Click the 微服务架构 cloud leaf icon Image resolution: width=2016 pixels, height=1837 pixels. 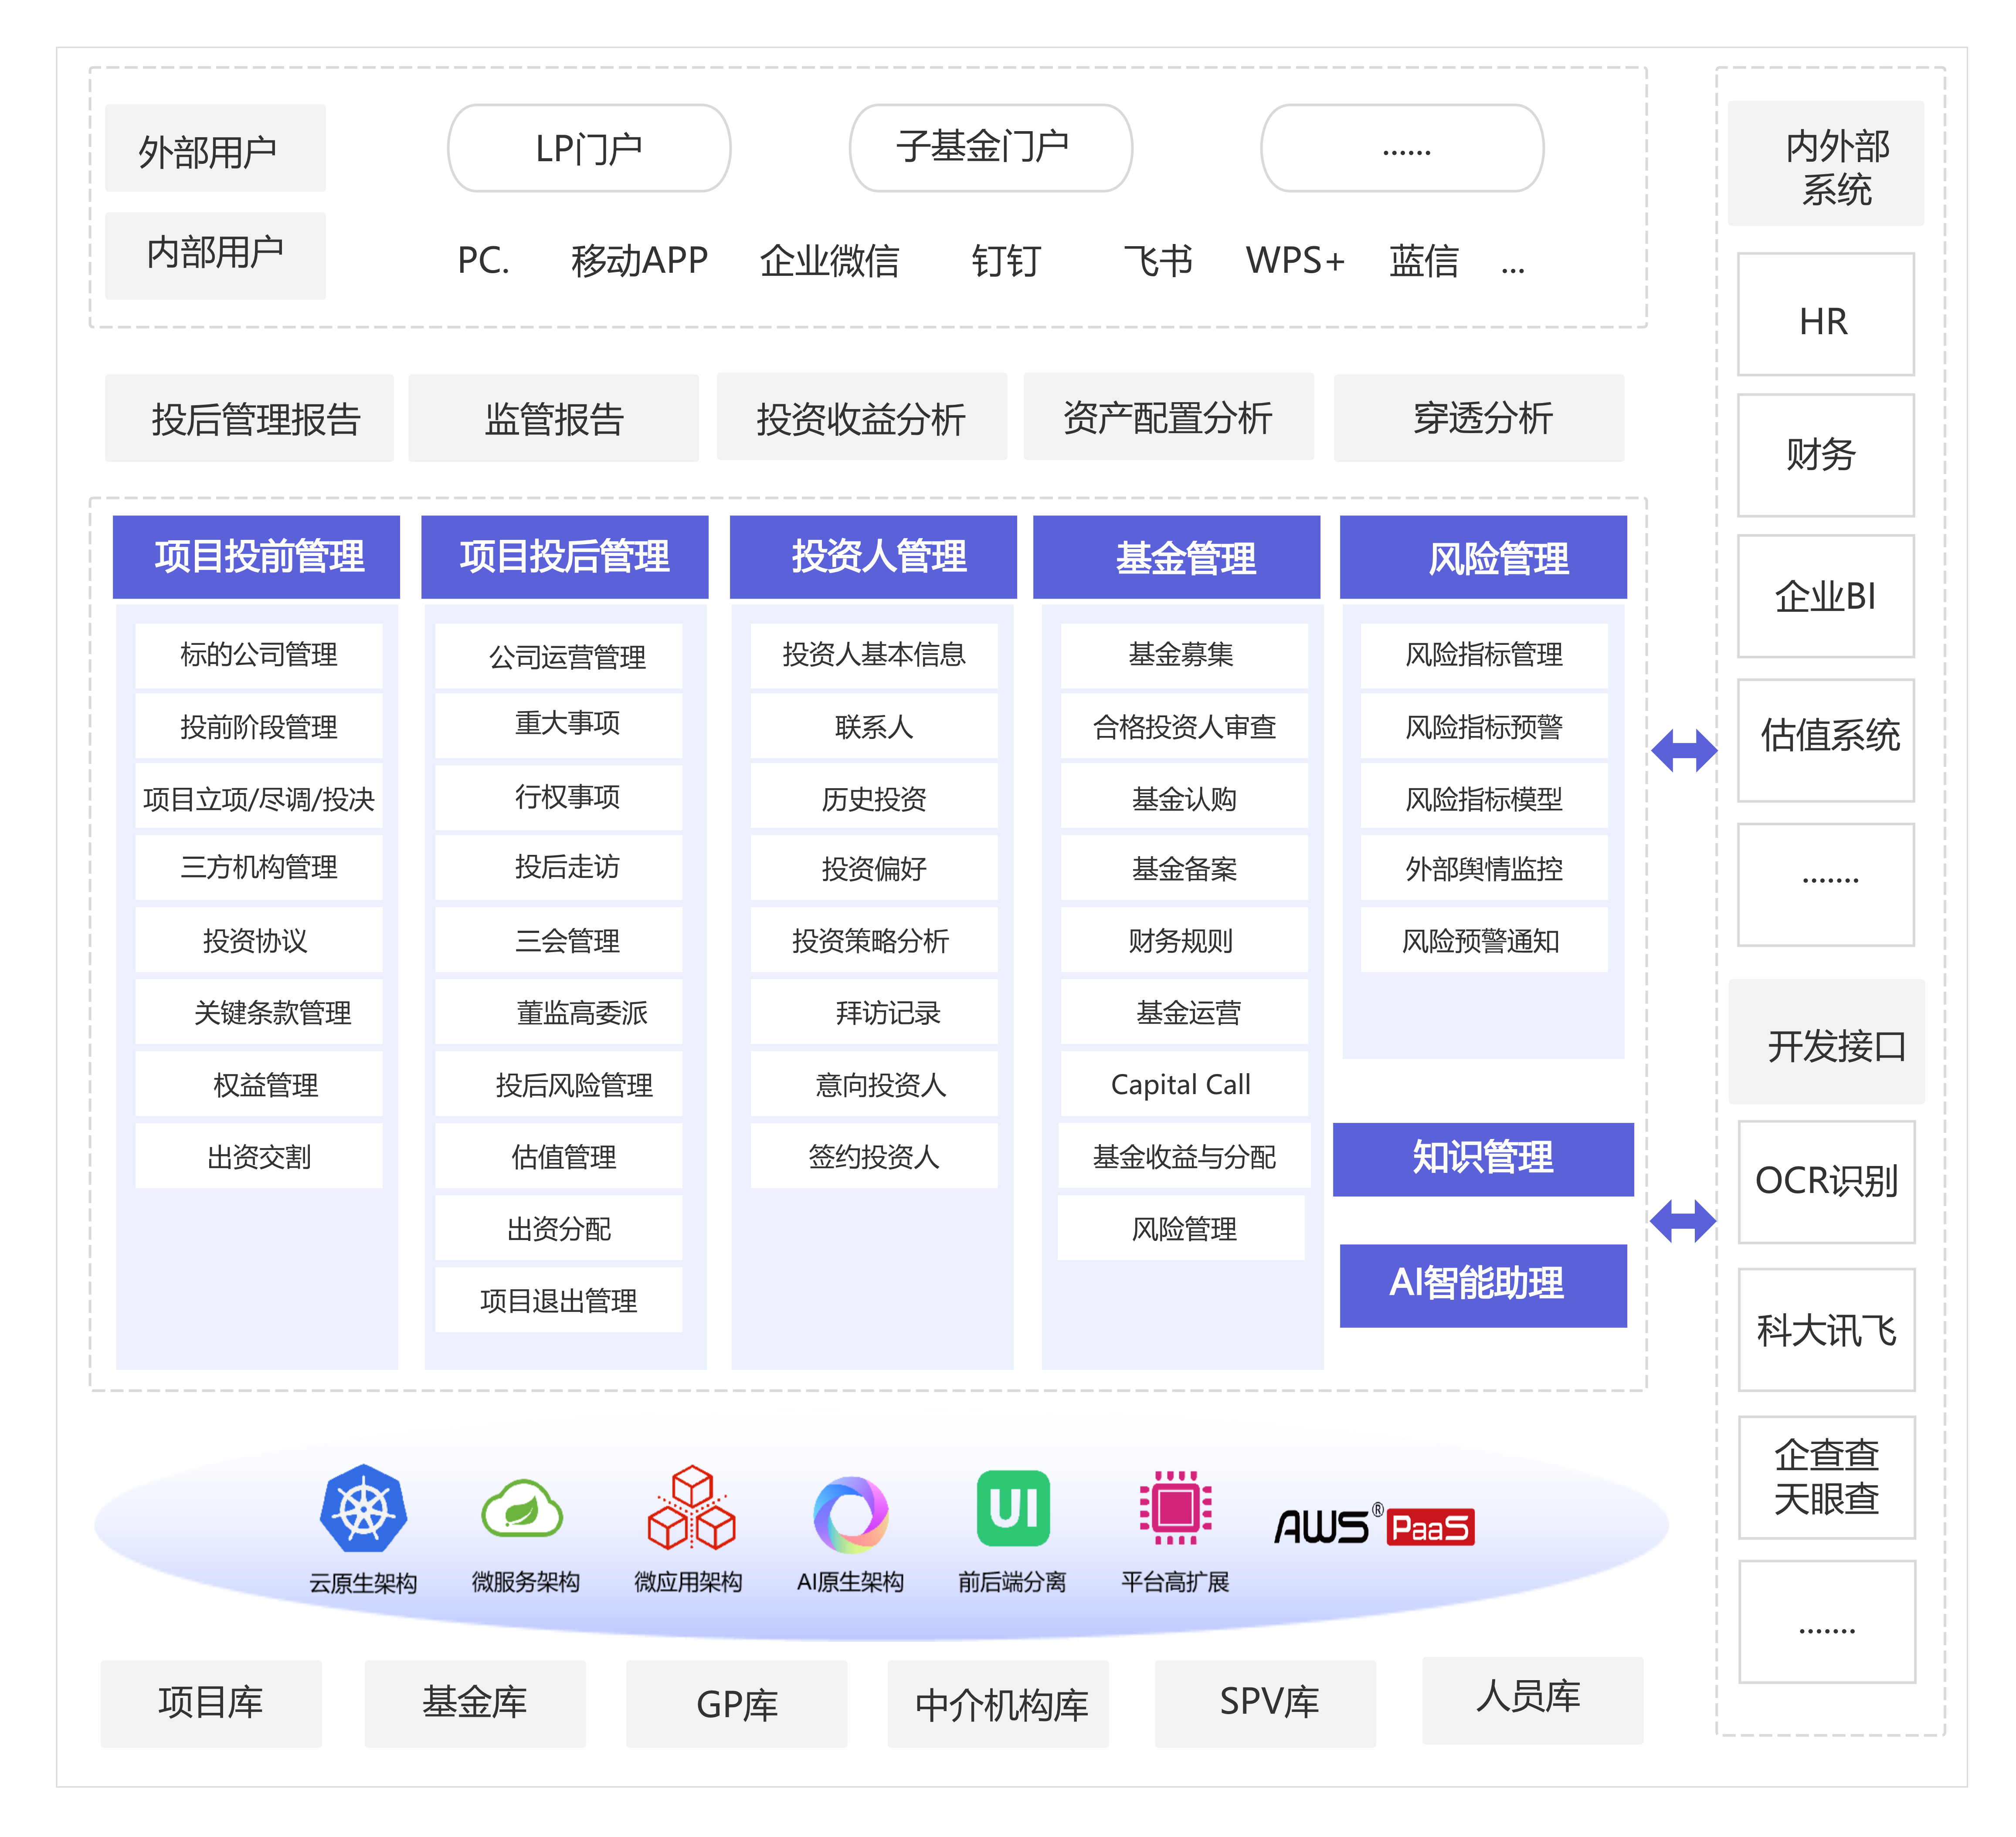522,1508
